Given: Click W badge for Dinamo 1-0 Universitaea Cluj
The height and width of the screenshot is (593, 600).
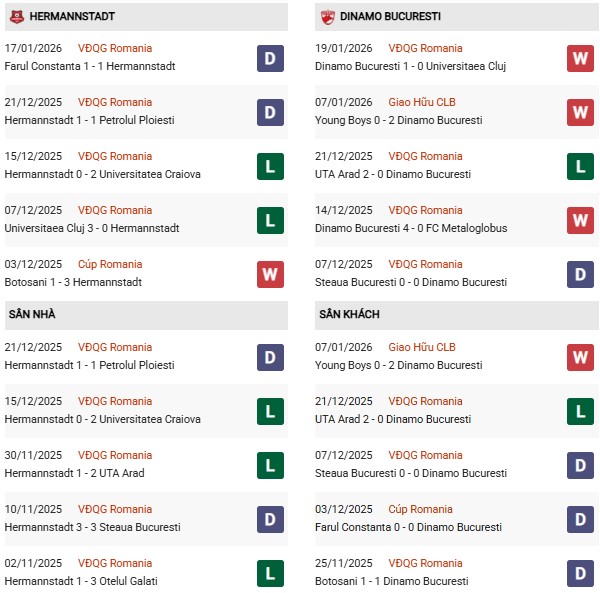Looking at the screenshot, I should coord(580,58).
